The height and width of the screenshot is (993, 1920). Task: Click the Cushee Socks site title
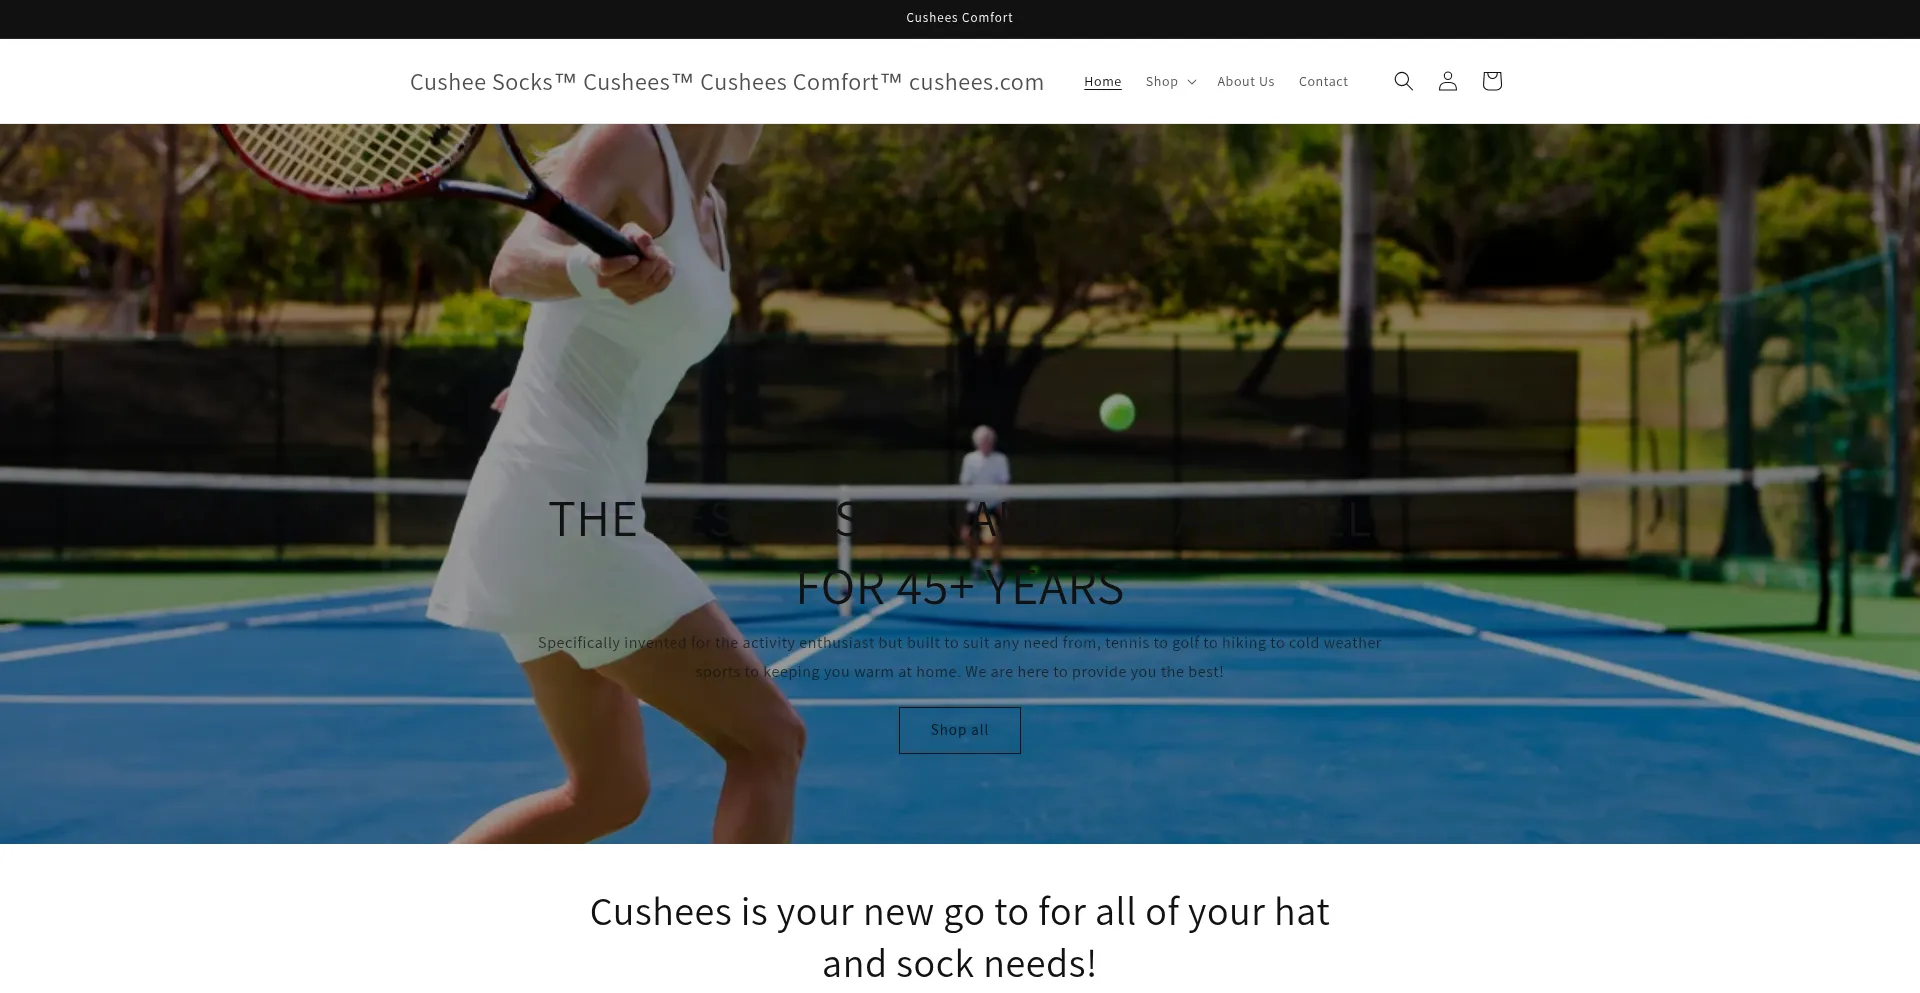click(727, 82)
